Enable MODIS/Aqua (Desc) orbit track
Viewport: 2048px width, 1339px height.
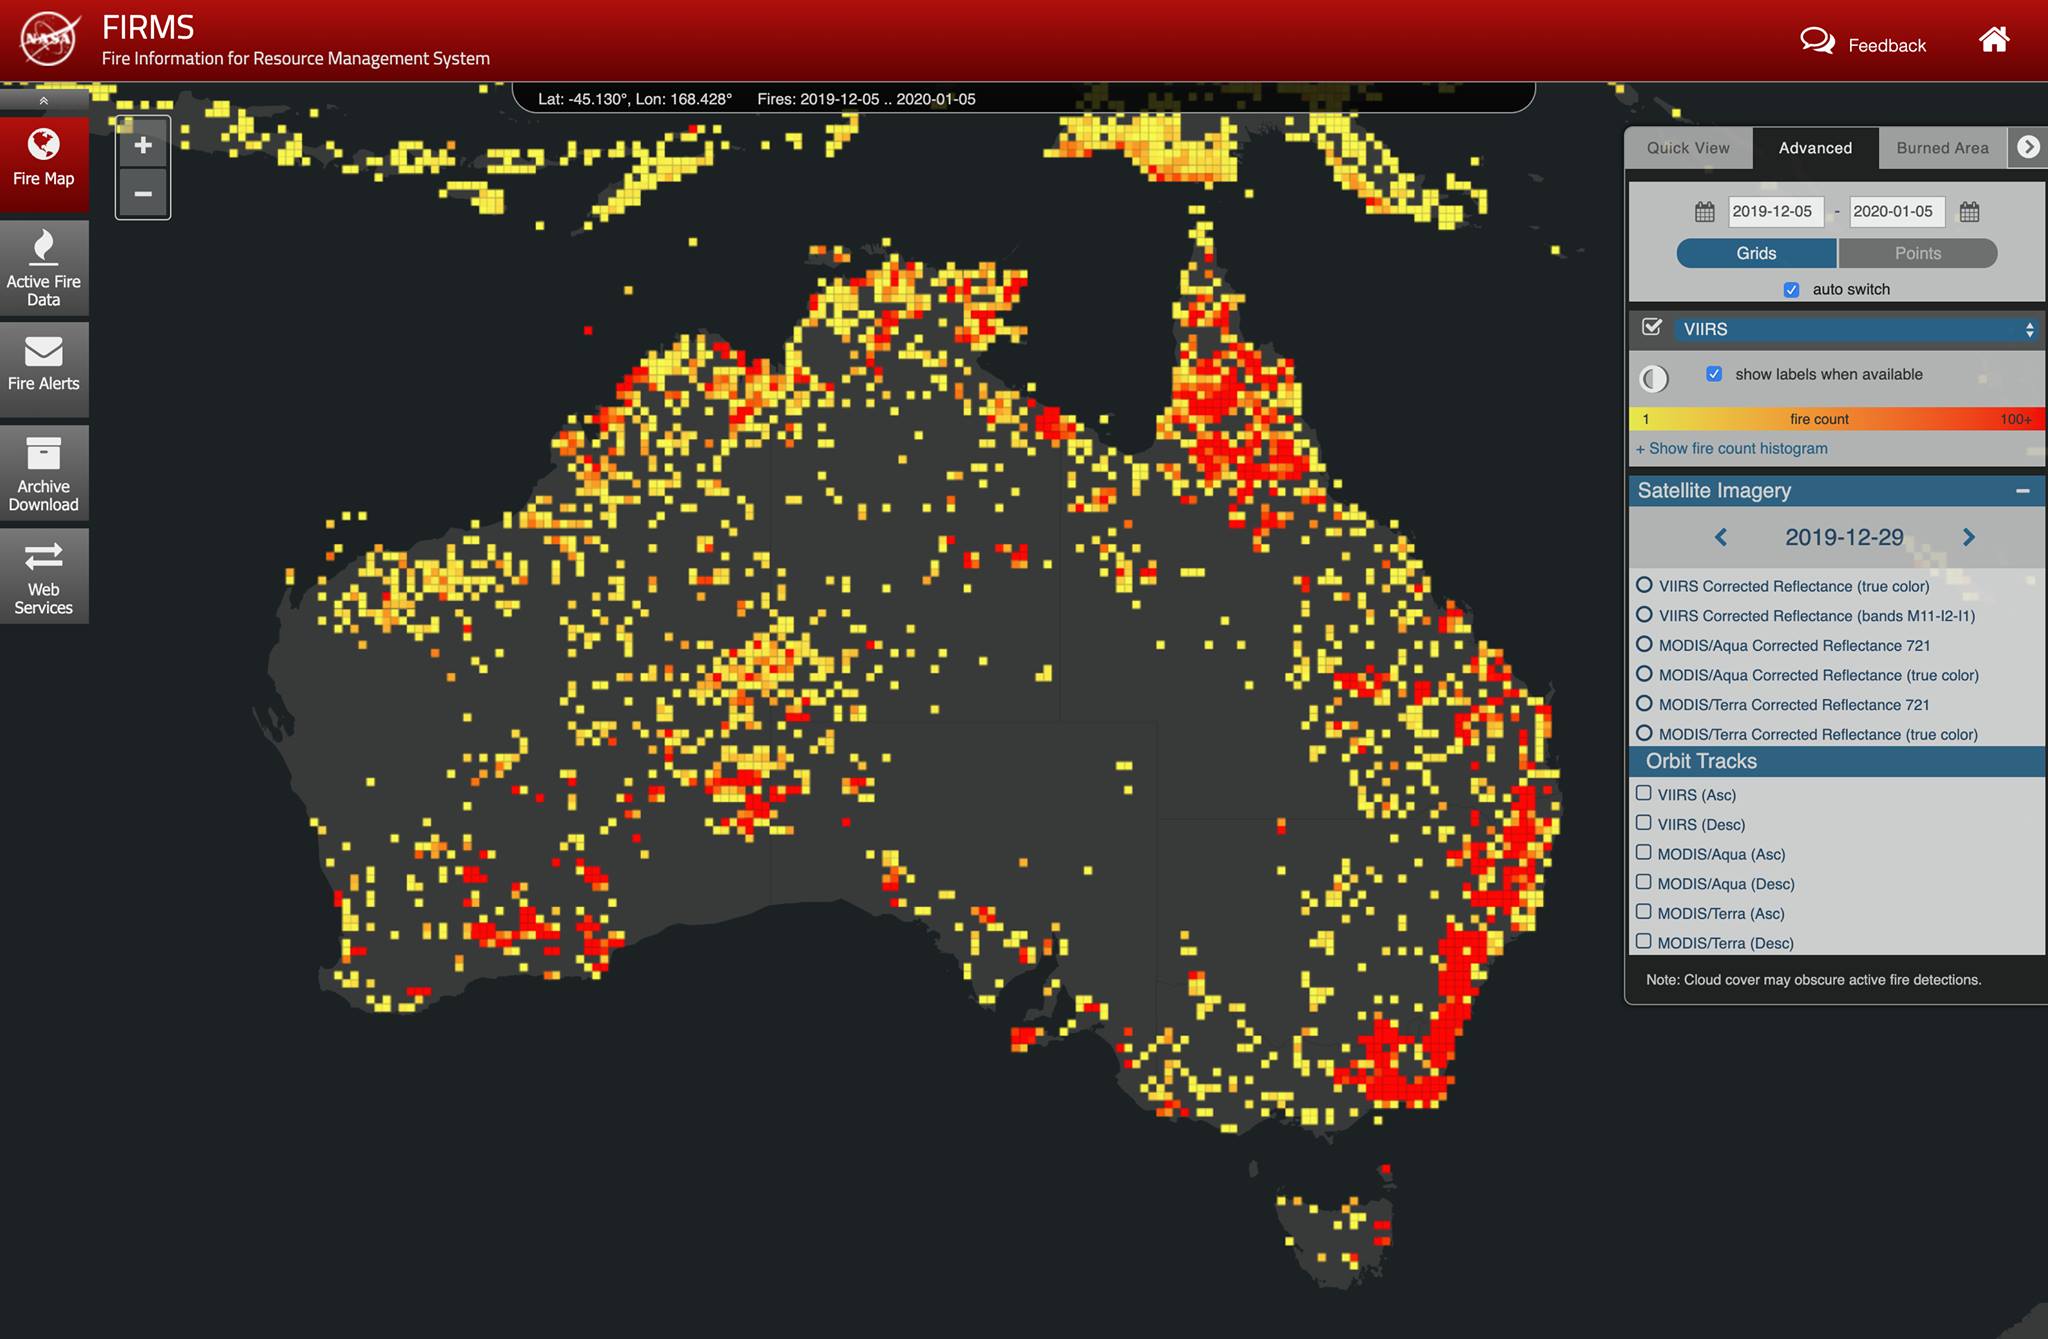pos(1643,882)
